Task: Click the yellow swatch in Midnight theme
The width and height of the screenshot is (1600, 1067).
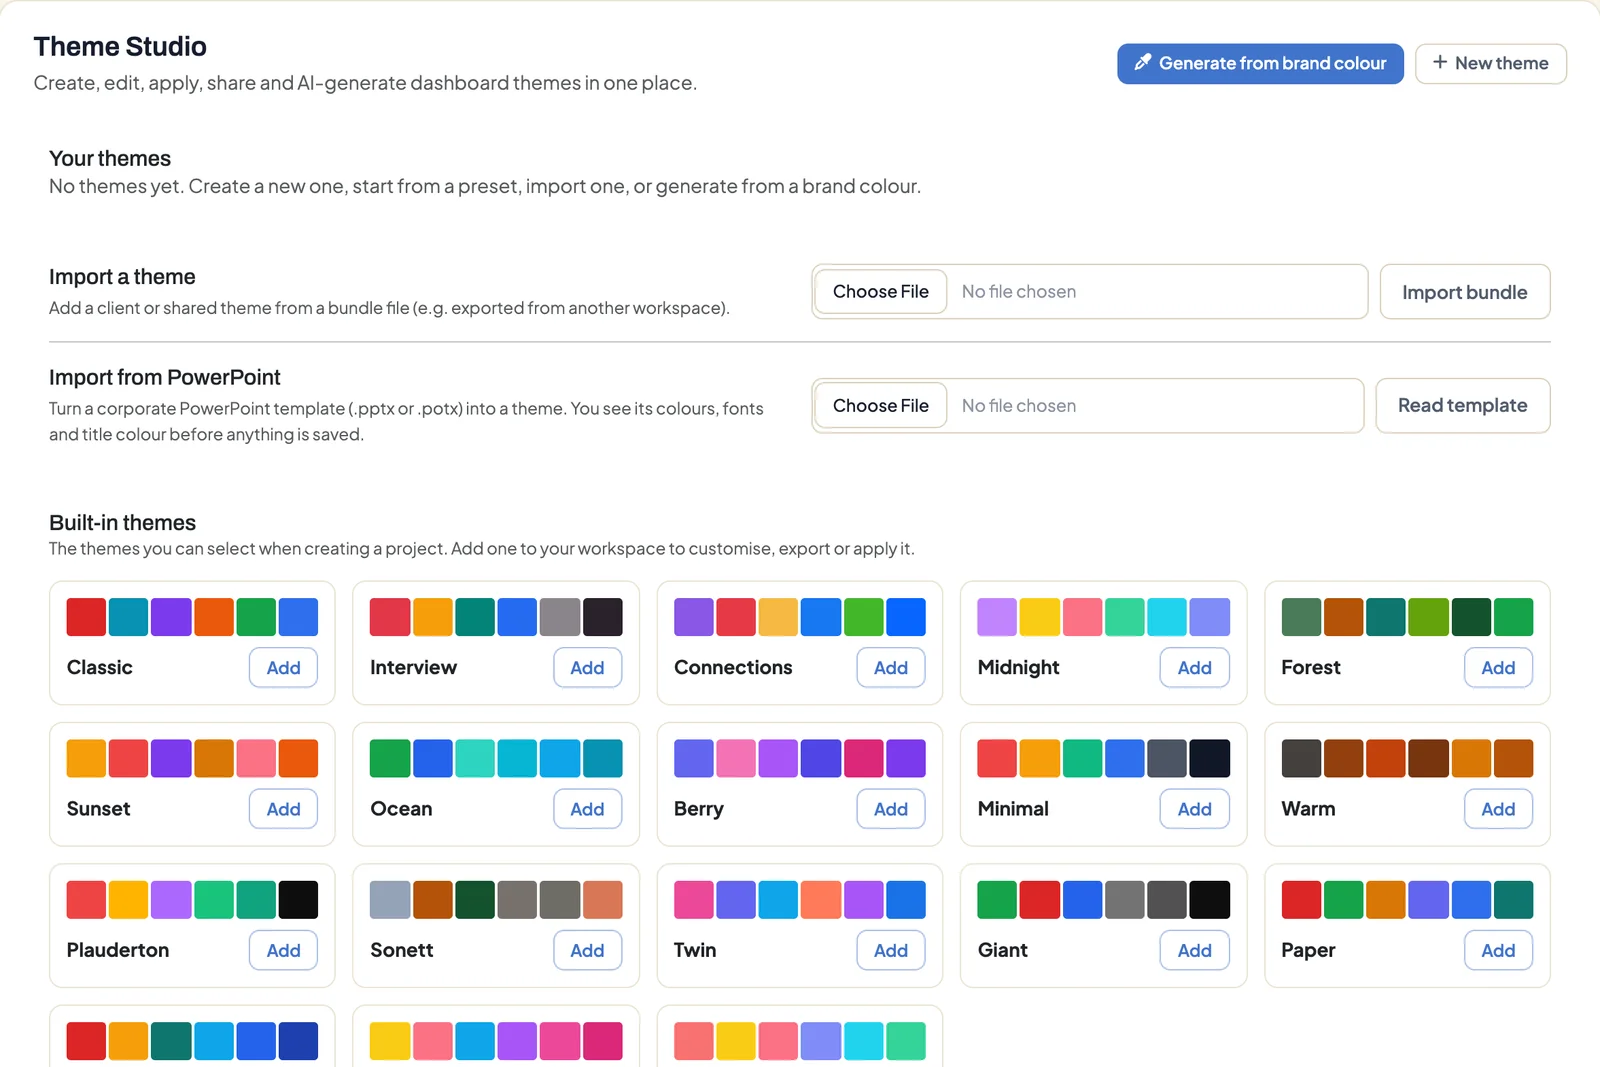Action: click(1039, 617)
